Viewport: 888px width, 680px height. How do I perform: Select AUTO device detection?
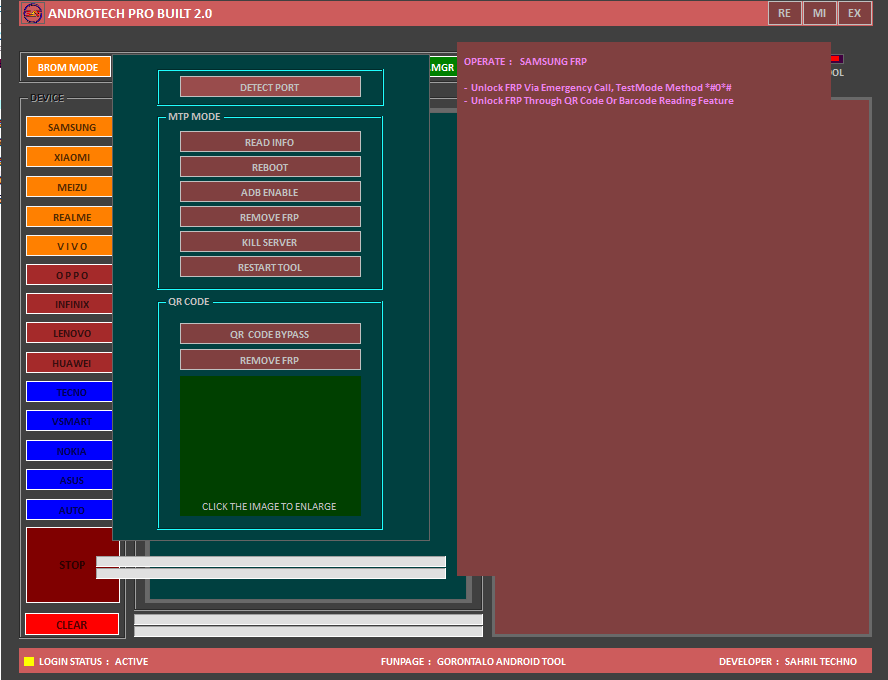(x=68, y=510)
